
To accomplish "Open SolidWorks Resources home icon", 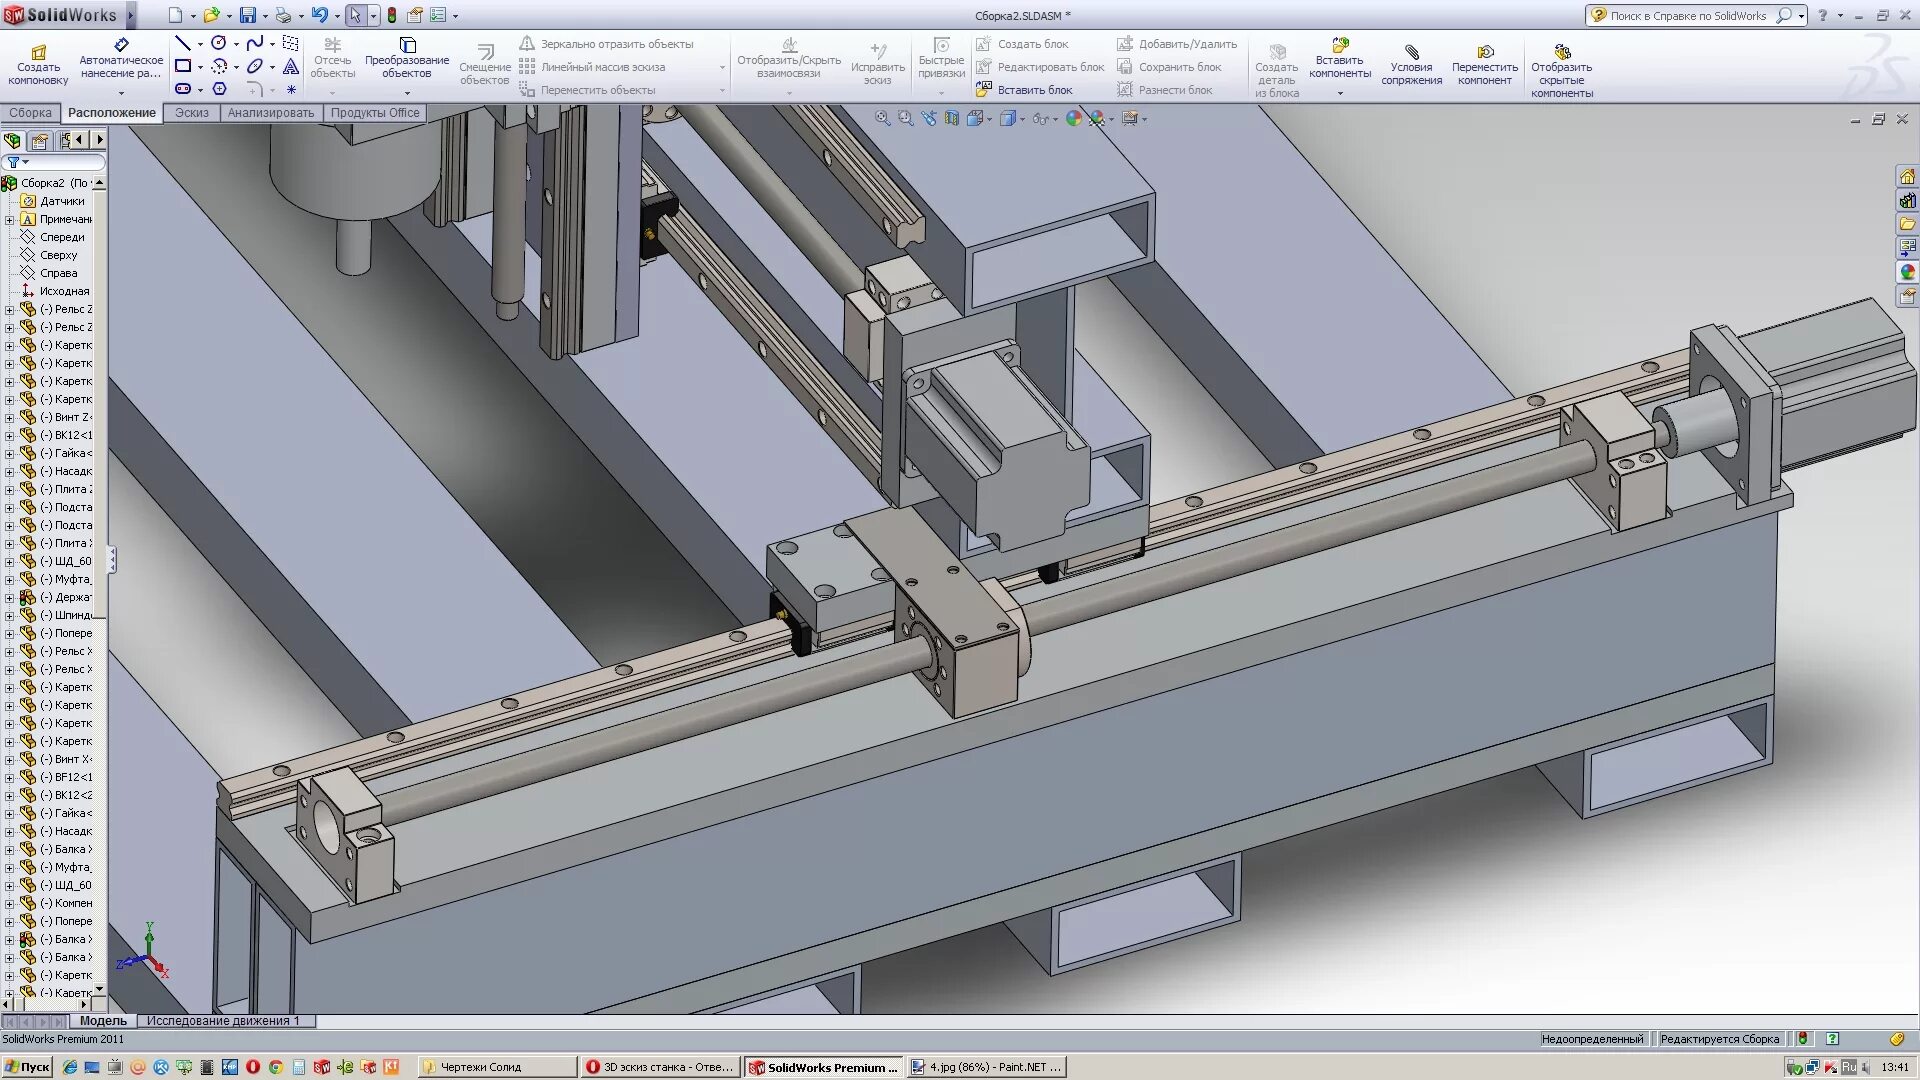I will (x=1907, y=177).
